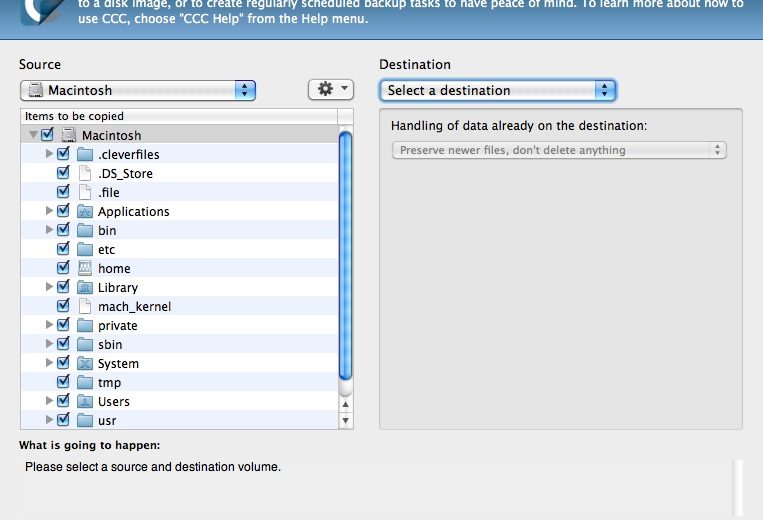Click the .file document icon
This screenshot has width=763, height=520.
coord(85,192)
